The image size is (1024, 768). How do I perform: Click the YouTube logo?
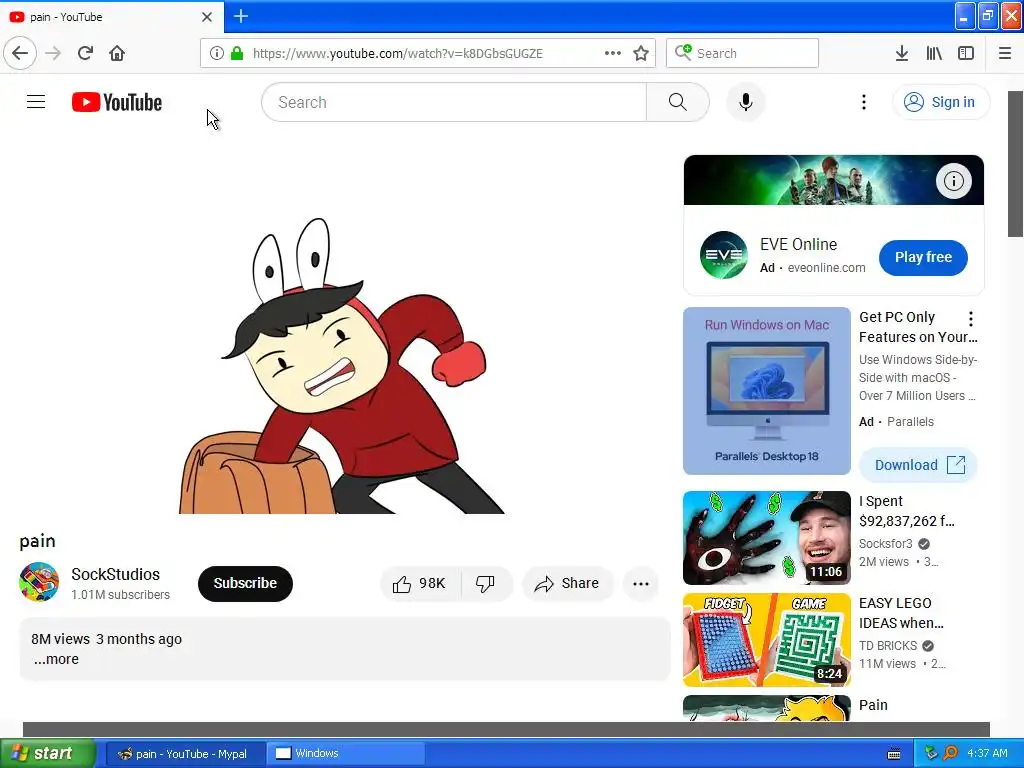(117, 103)
